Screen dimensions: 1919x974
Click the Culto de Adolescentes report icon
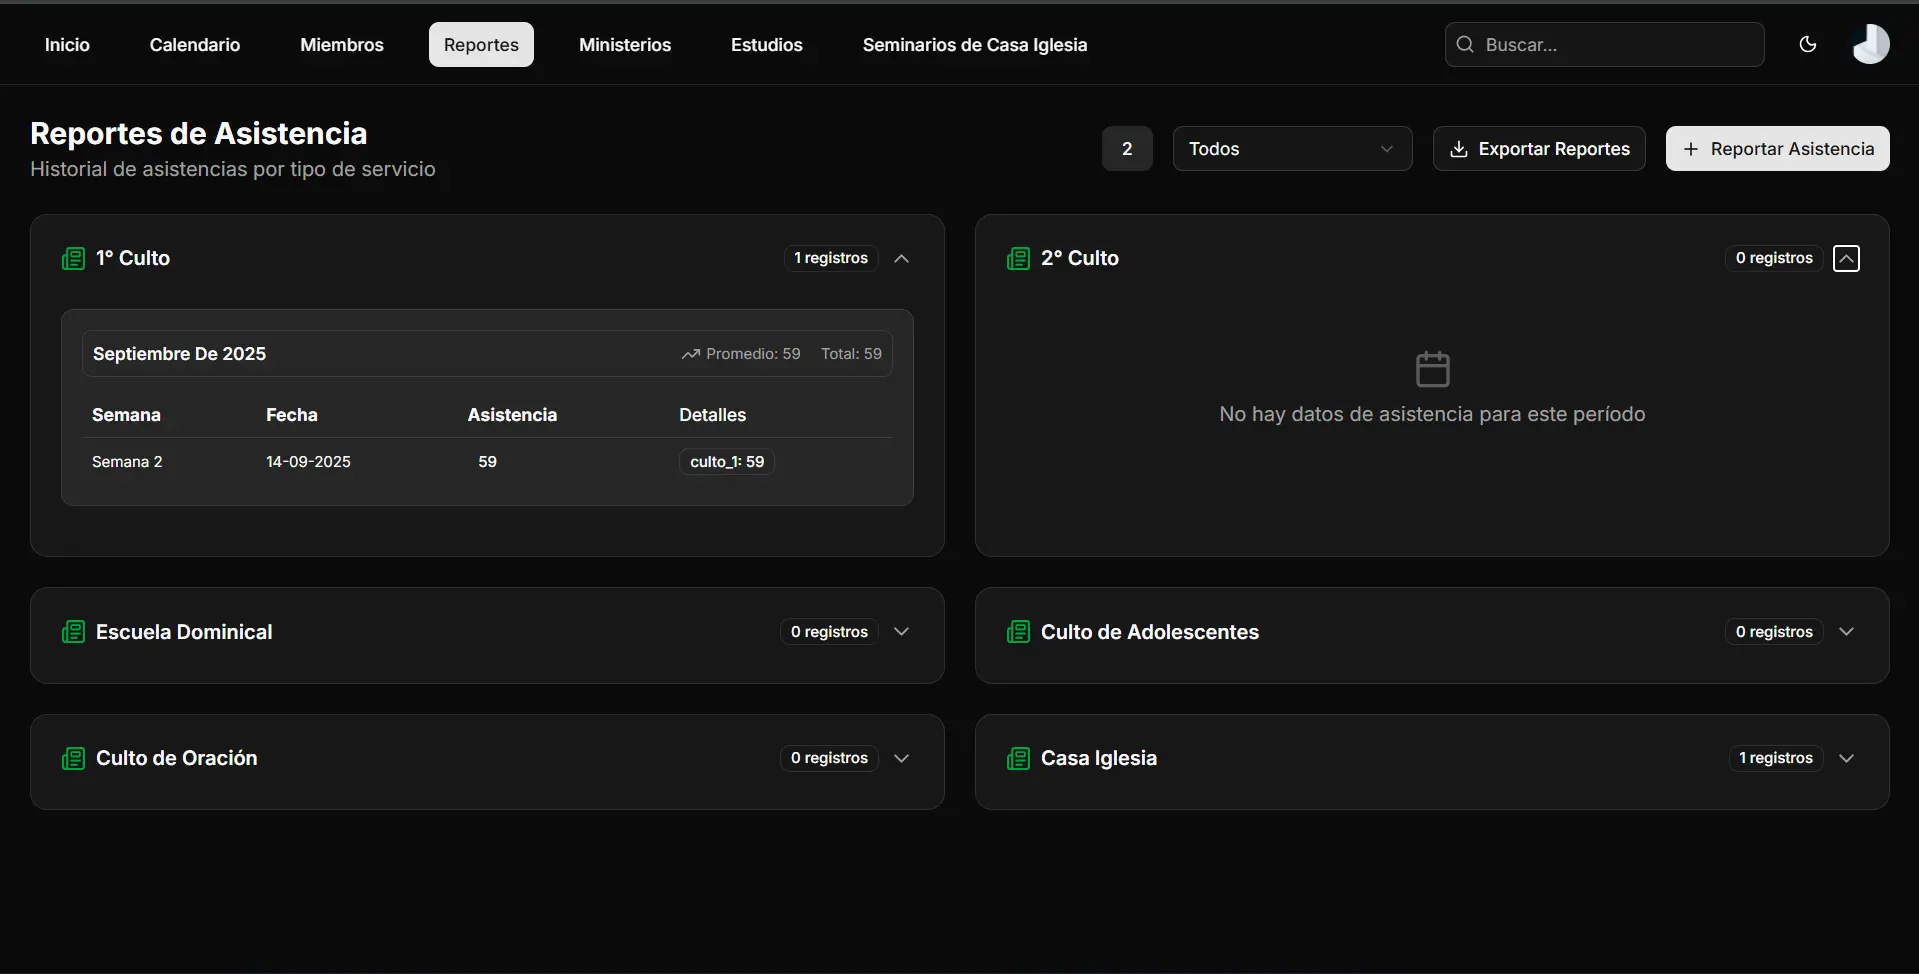1017,631
